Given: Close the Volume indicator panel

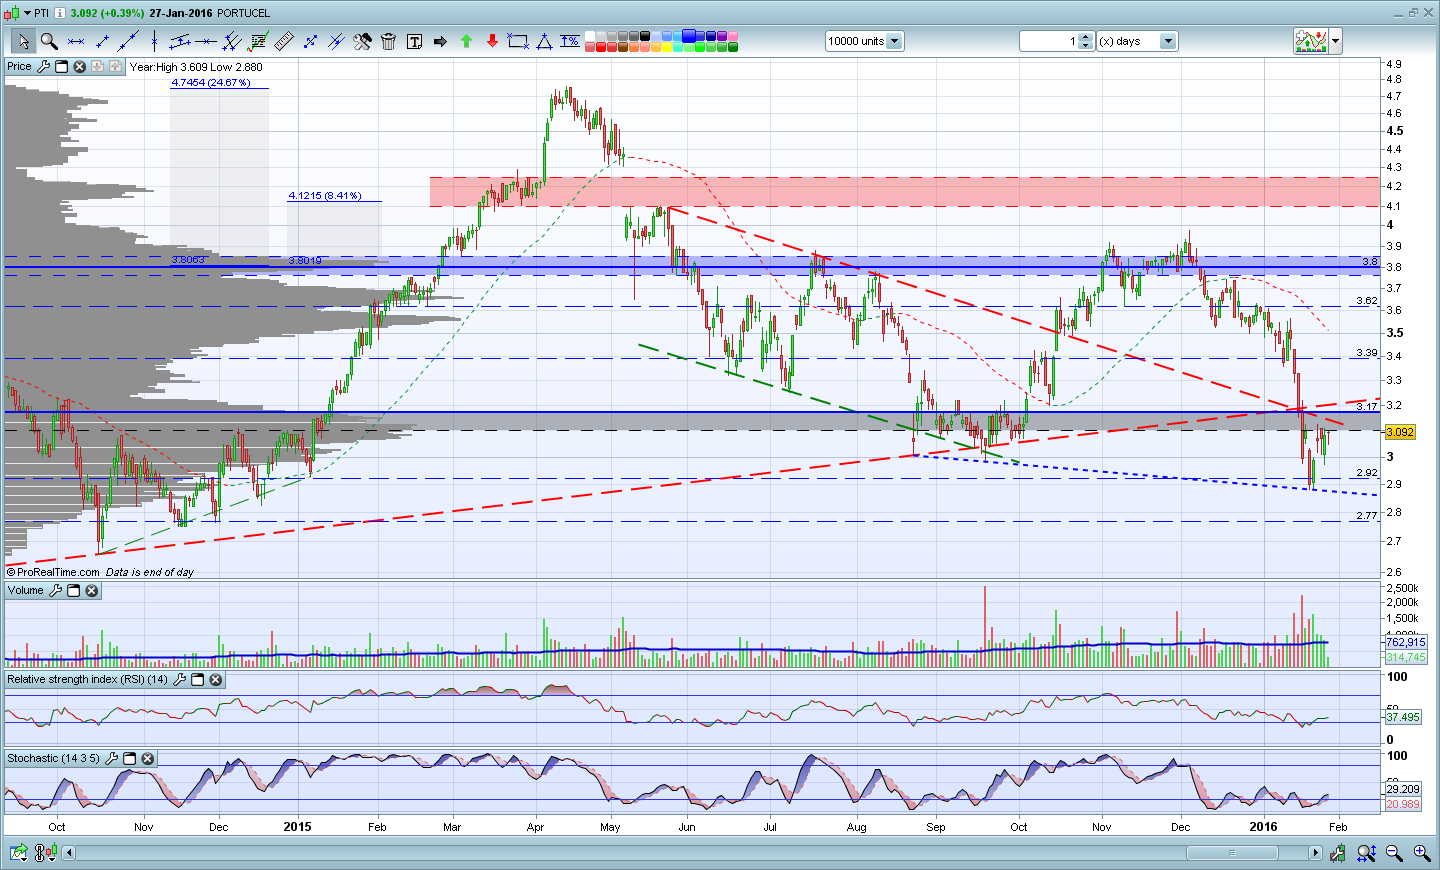Looking at the screenshot, I should pos(91,591).
